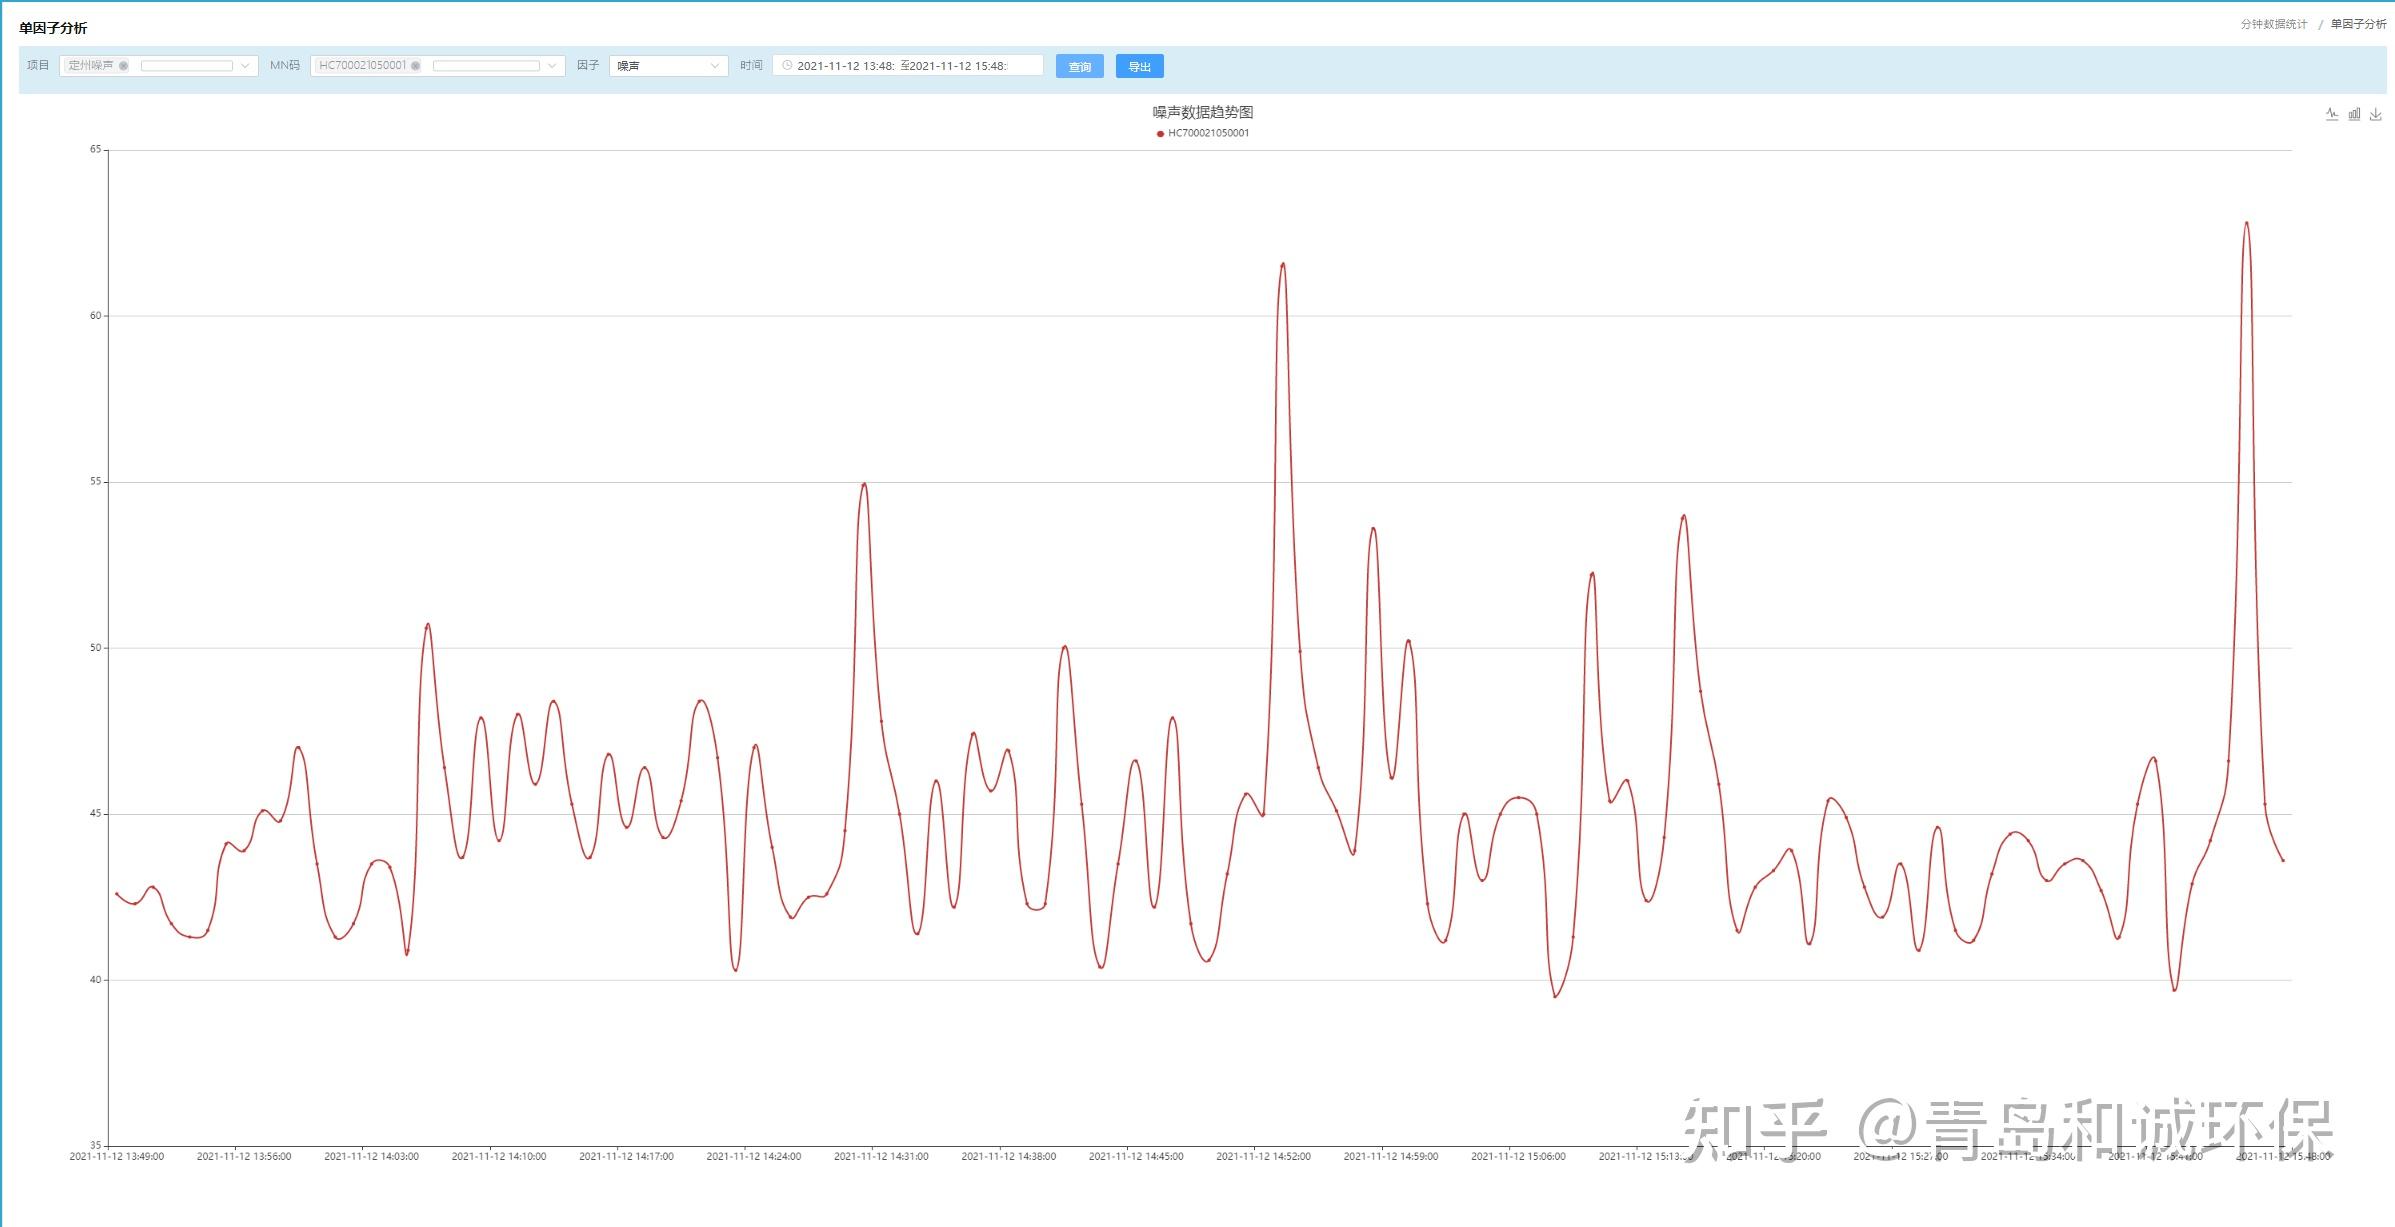Expand the MN码 dropdown arrow
This screenshot has height=1227, width=2395.
[x=552, y=66]
